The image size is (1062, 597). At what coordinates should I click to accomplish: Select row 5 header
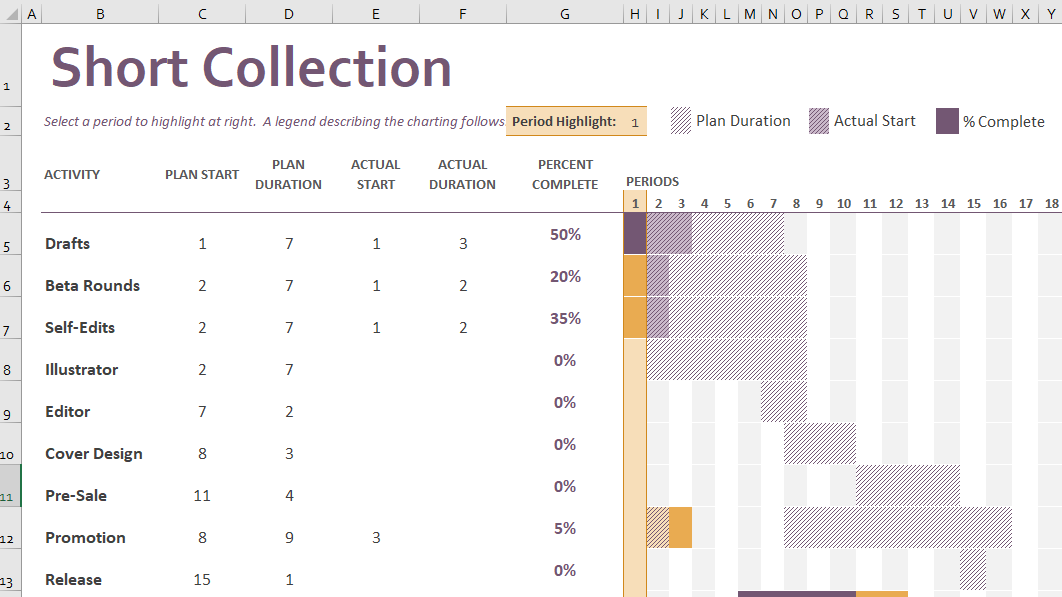click(x=10, y=234)
